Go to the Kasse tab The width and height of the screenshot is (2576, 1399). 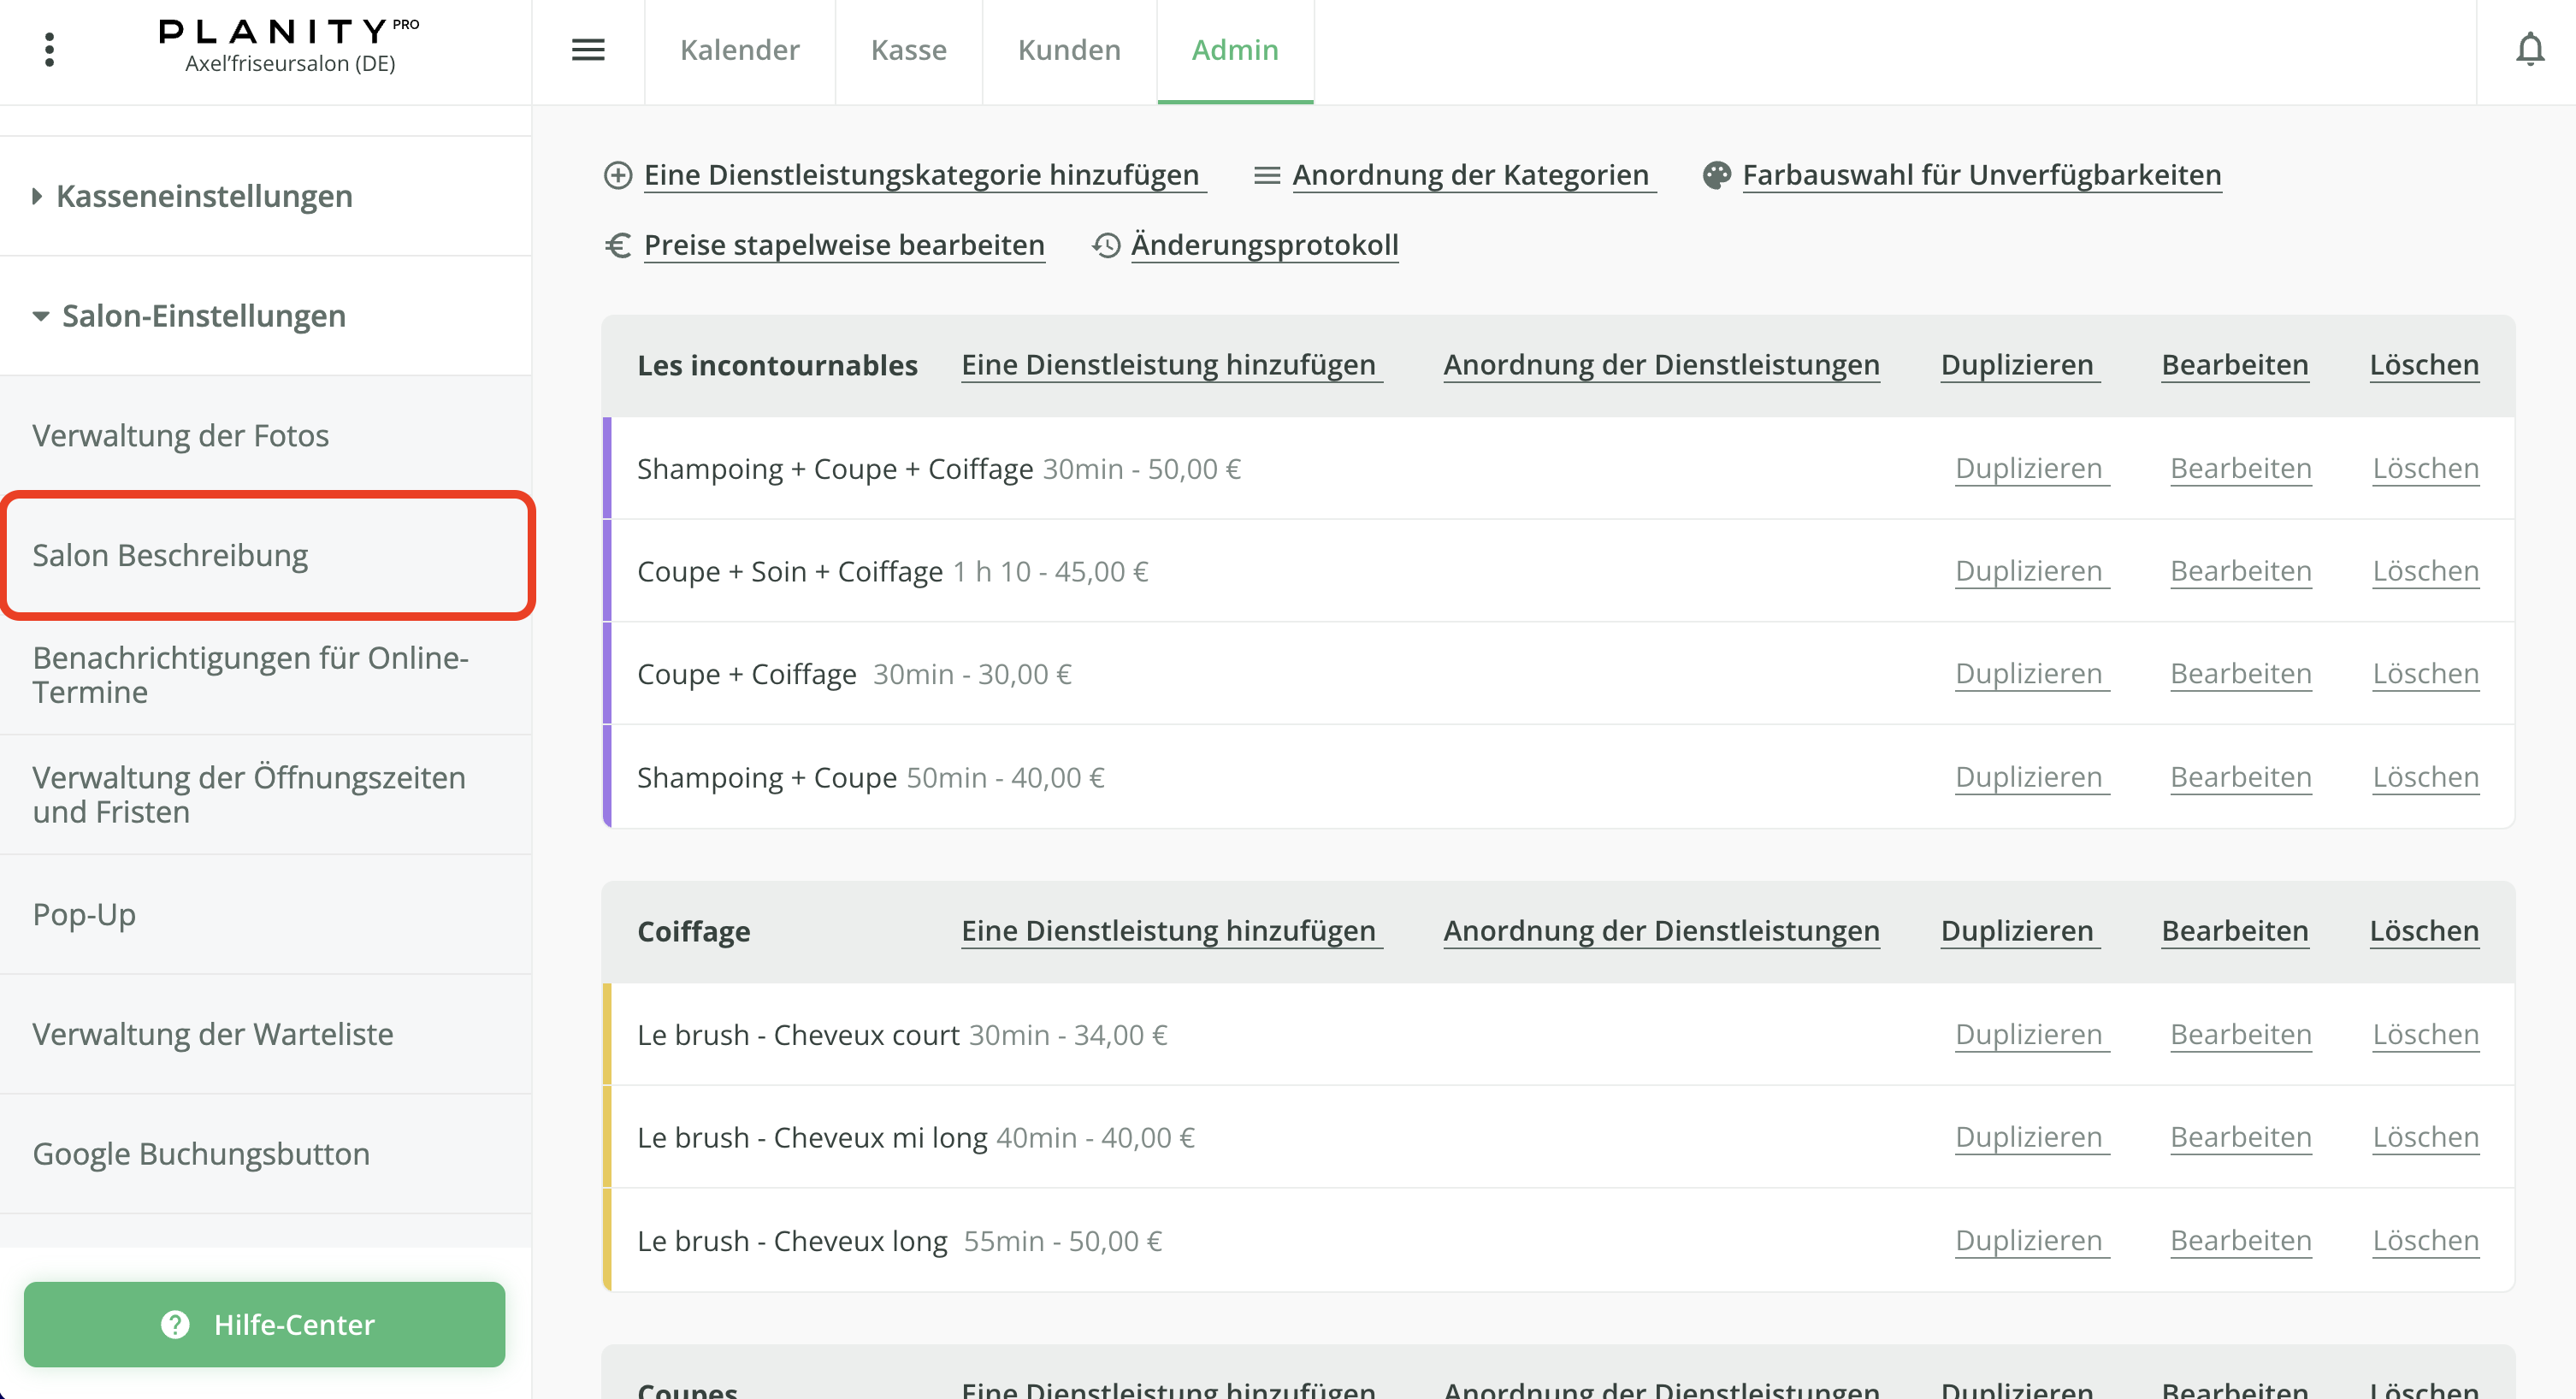[908, 50]
